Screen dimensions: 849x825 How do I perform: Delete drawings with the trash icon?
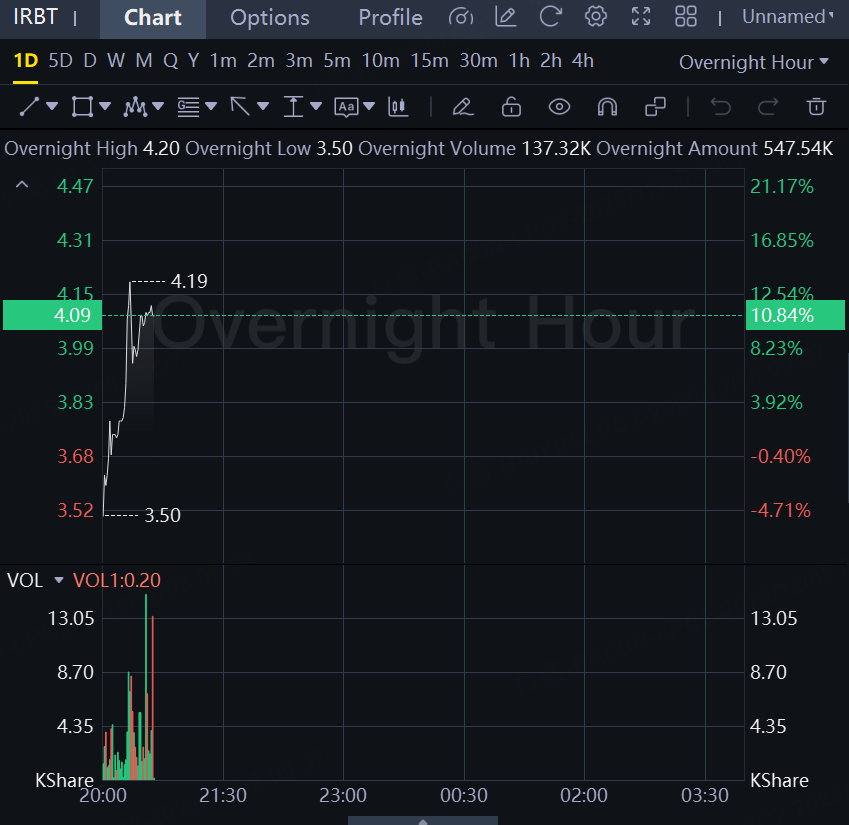coord(817,106)
